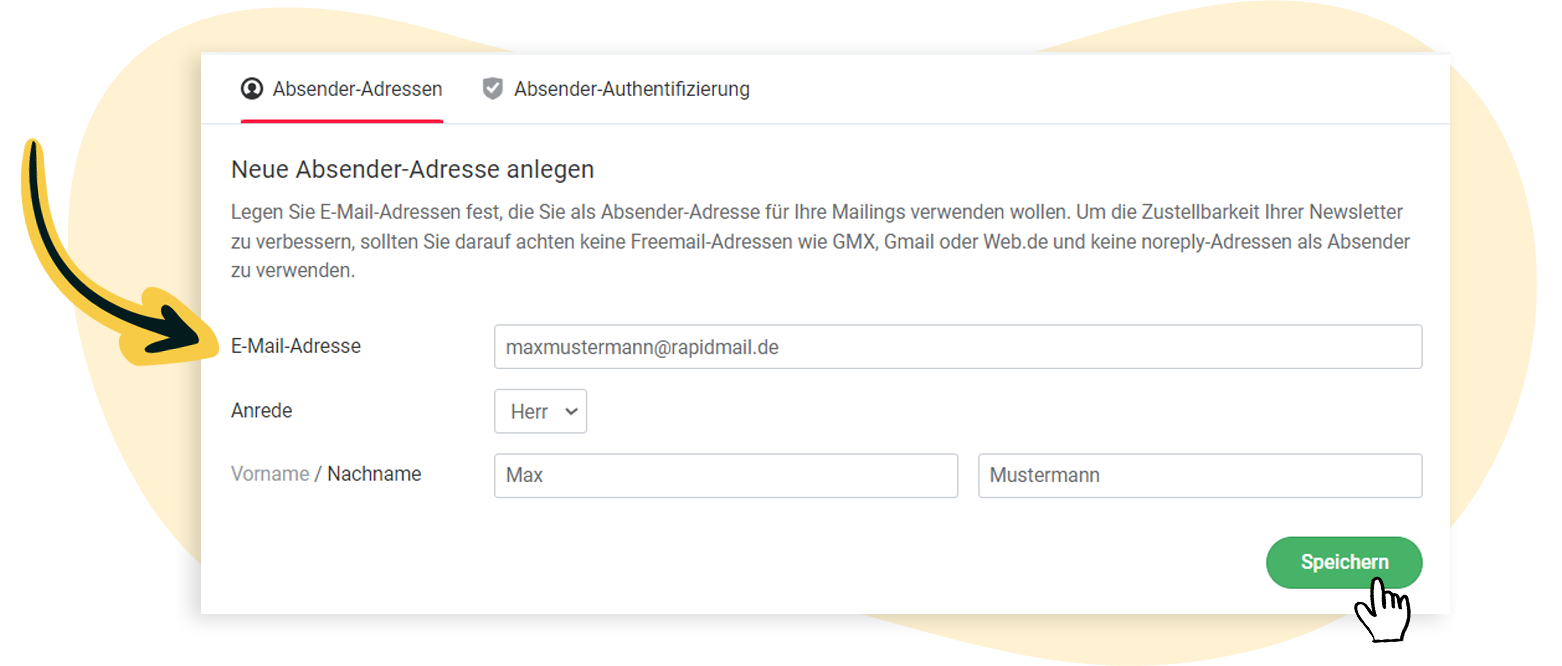Click the E-Mail-Adresse input field

click(x=958, y=346)
